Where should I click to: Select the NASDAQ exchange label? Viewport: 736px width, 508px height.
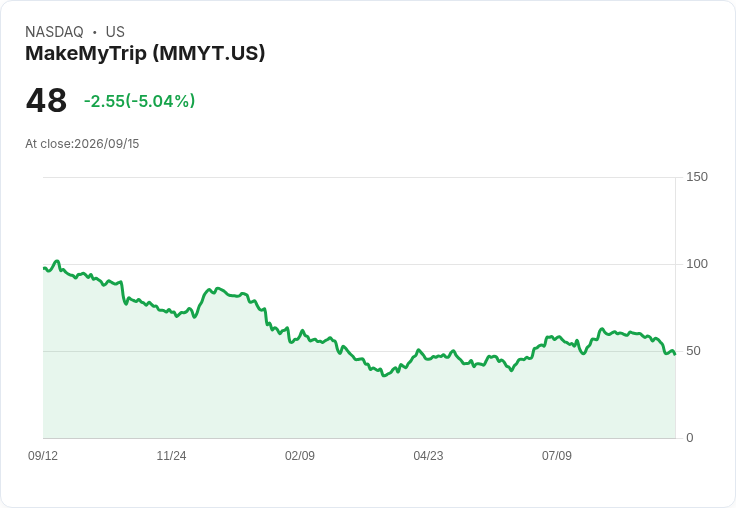[54, 32]
